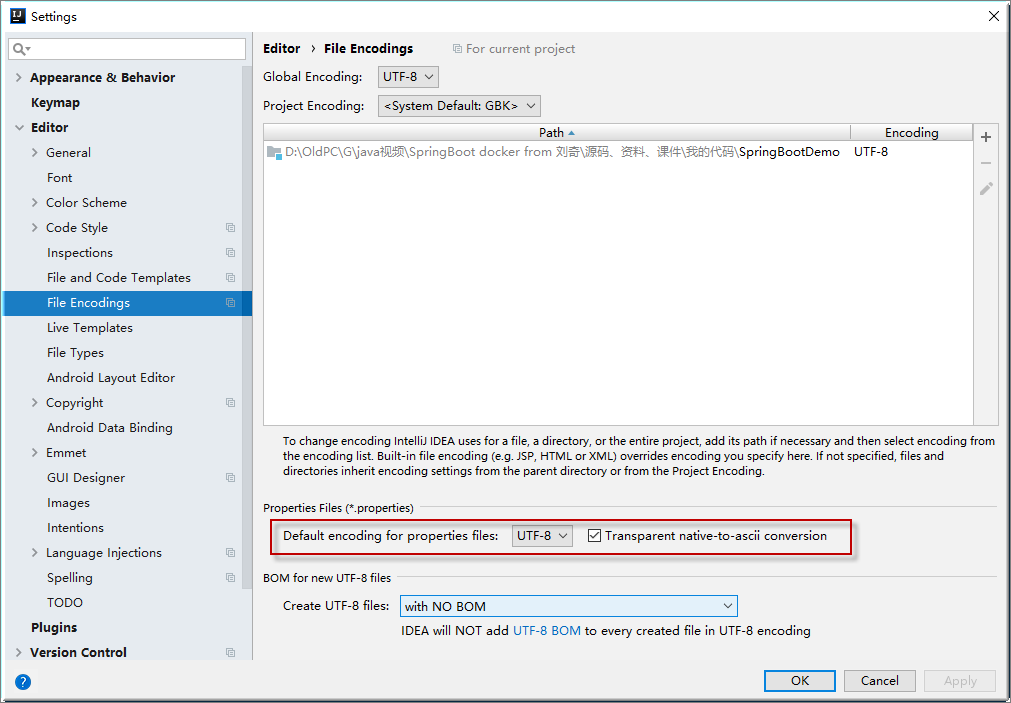1011x703 pixels.
Task: Open default properties files encoding dropdown
Action: [542, 535]
